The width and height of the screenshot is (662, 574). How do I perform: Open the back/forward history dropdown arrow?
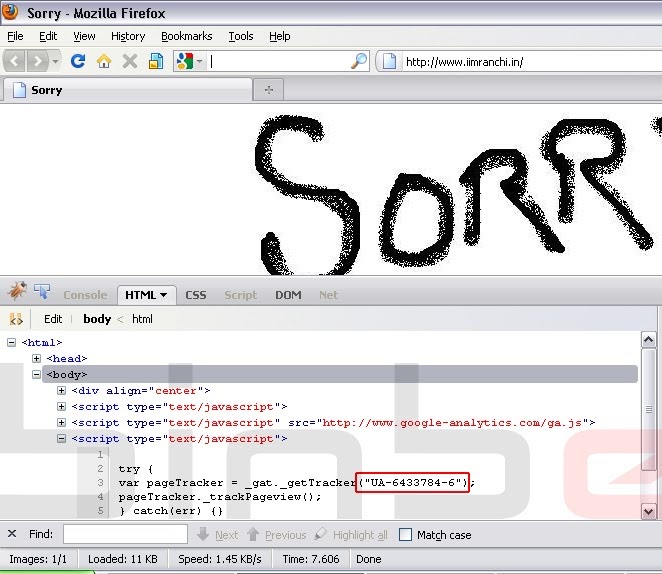pyautogui.click(x=55, y=62)
